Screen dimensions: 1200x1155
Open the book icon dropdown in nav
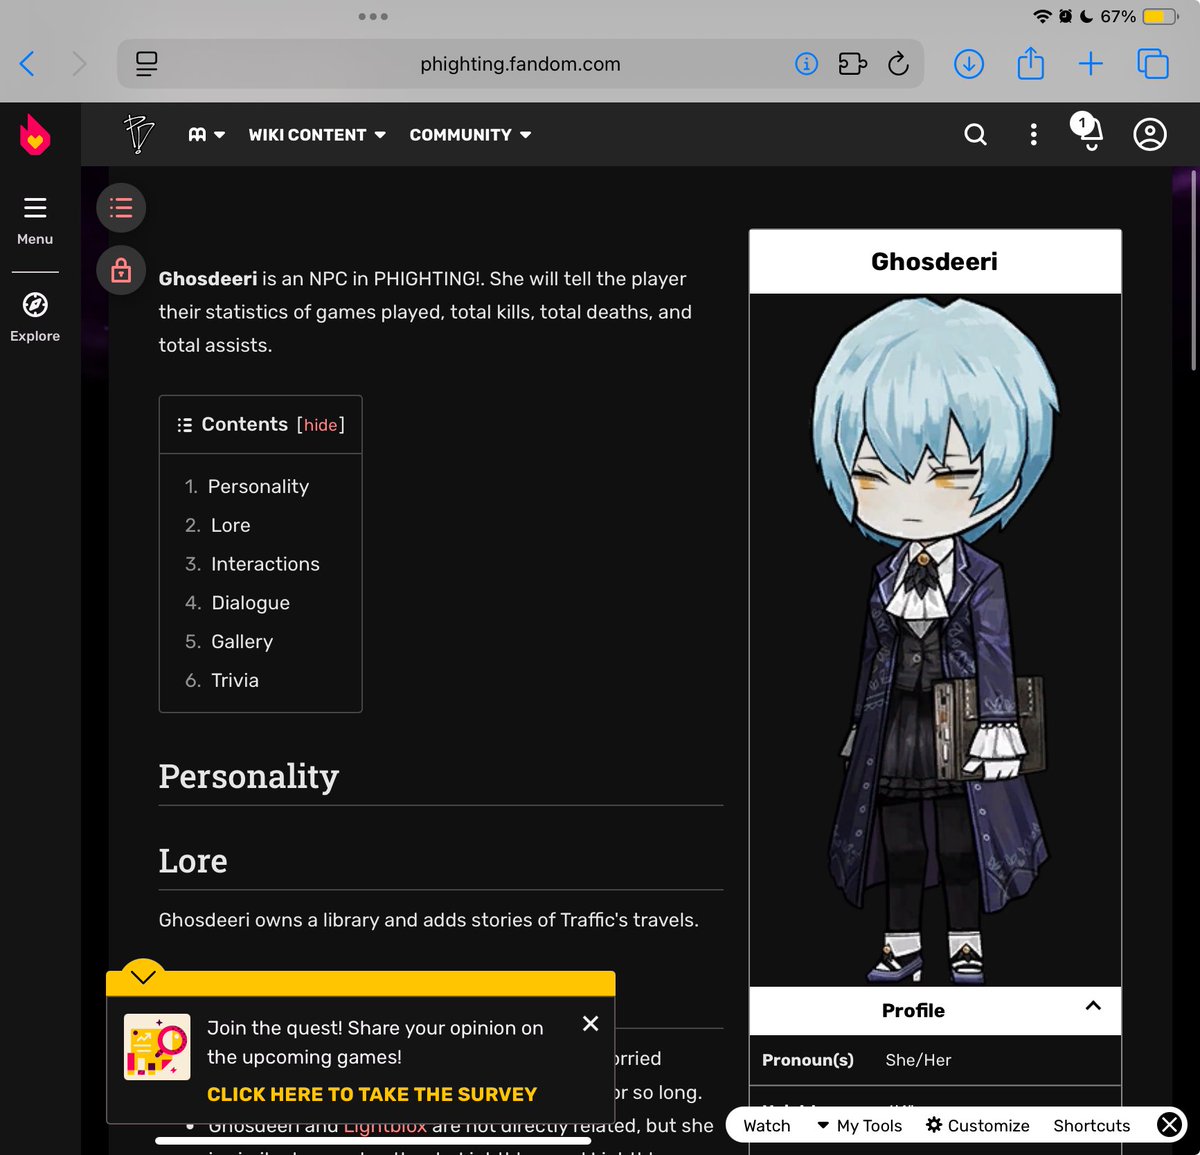(206, 135)
